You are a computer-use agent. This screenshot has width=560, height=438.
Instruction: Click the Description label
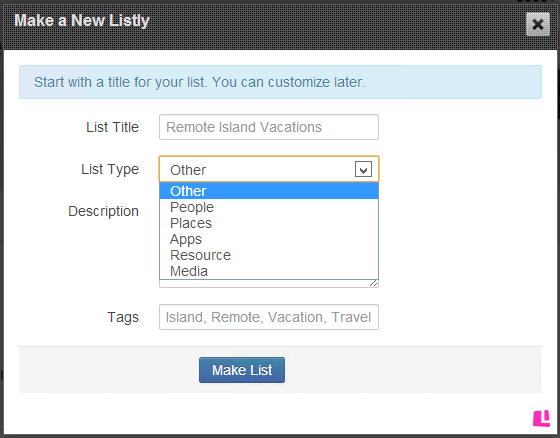tap(104, 211)
